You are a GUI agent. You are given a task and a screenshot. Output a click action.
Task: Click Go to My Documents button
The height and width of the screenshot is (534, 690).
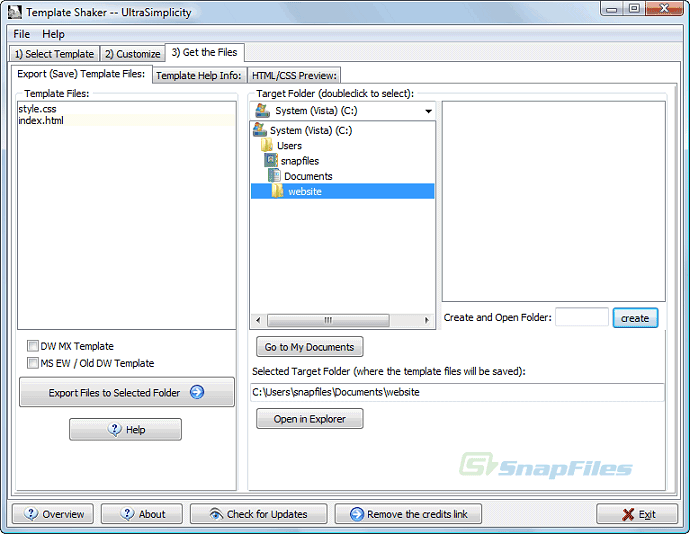pos(309,347)
